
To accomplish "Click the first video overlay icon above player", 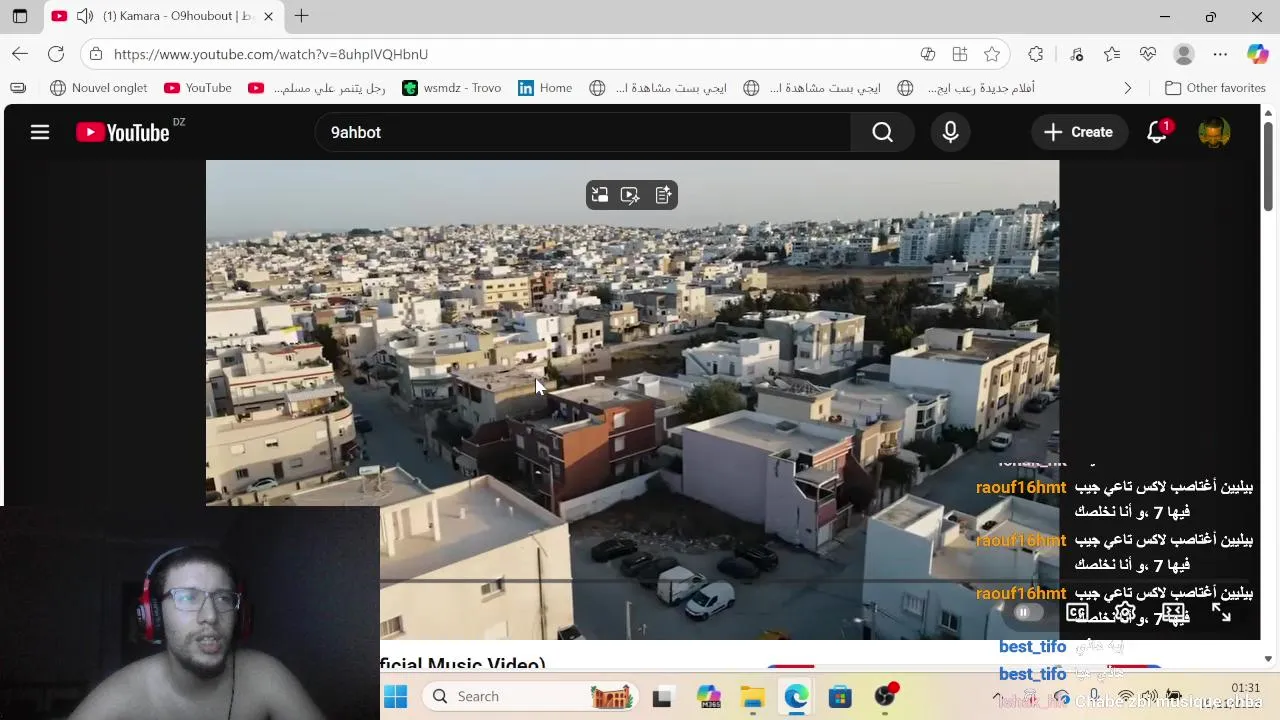I will point(600,195).
